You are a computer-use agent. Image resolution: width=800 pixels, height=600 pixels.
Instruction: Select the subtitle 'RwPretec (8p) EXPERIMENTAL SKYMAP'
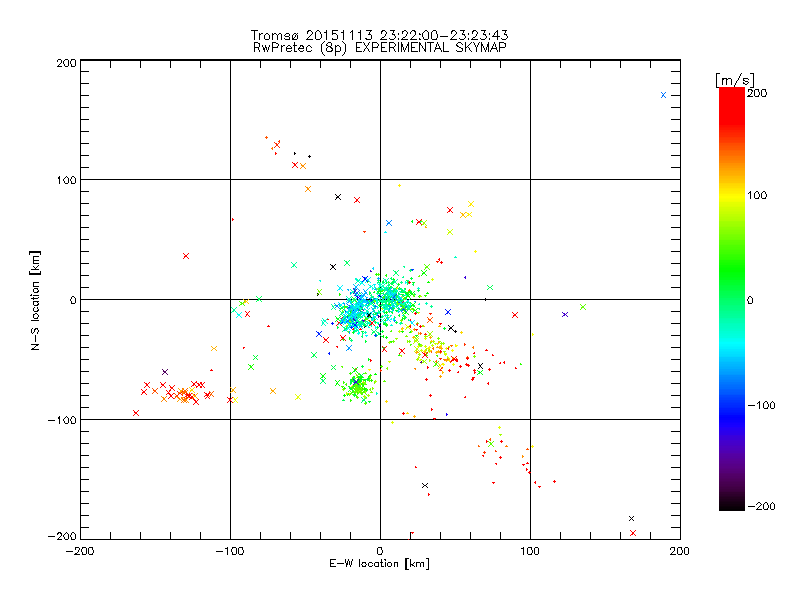[x=380, y=47]
